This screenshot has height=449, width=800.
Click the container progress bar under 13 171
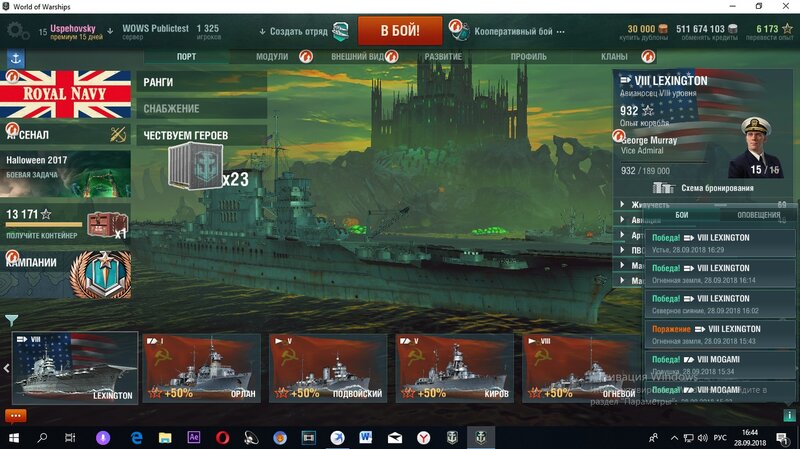pos(44,224)
